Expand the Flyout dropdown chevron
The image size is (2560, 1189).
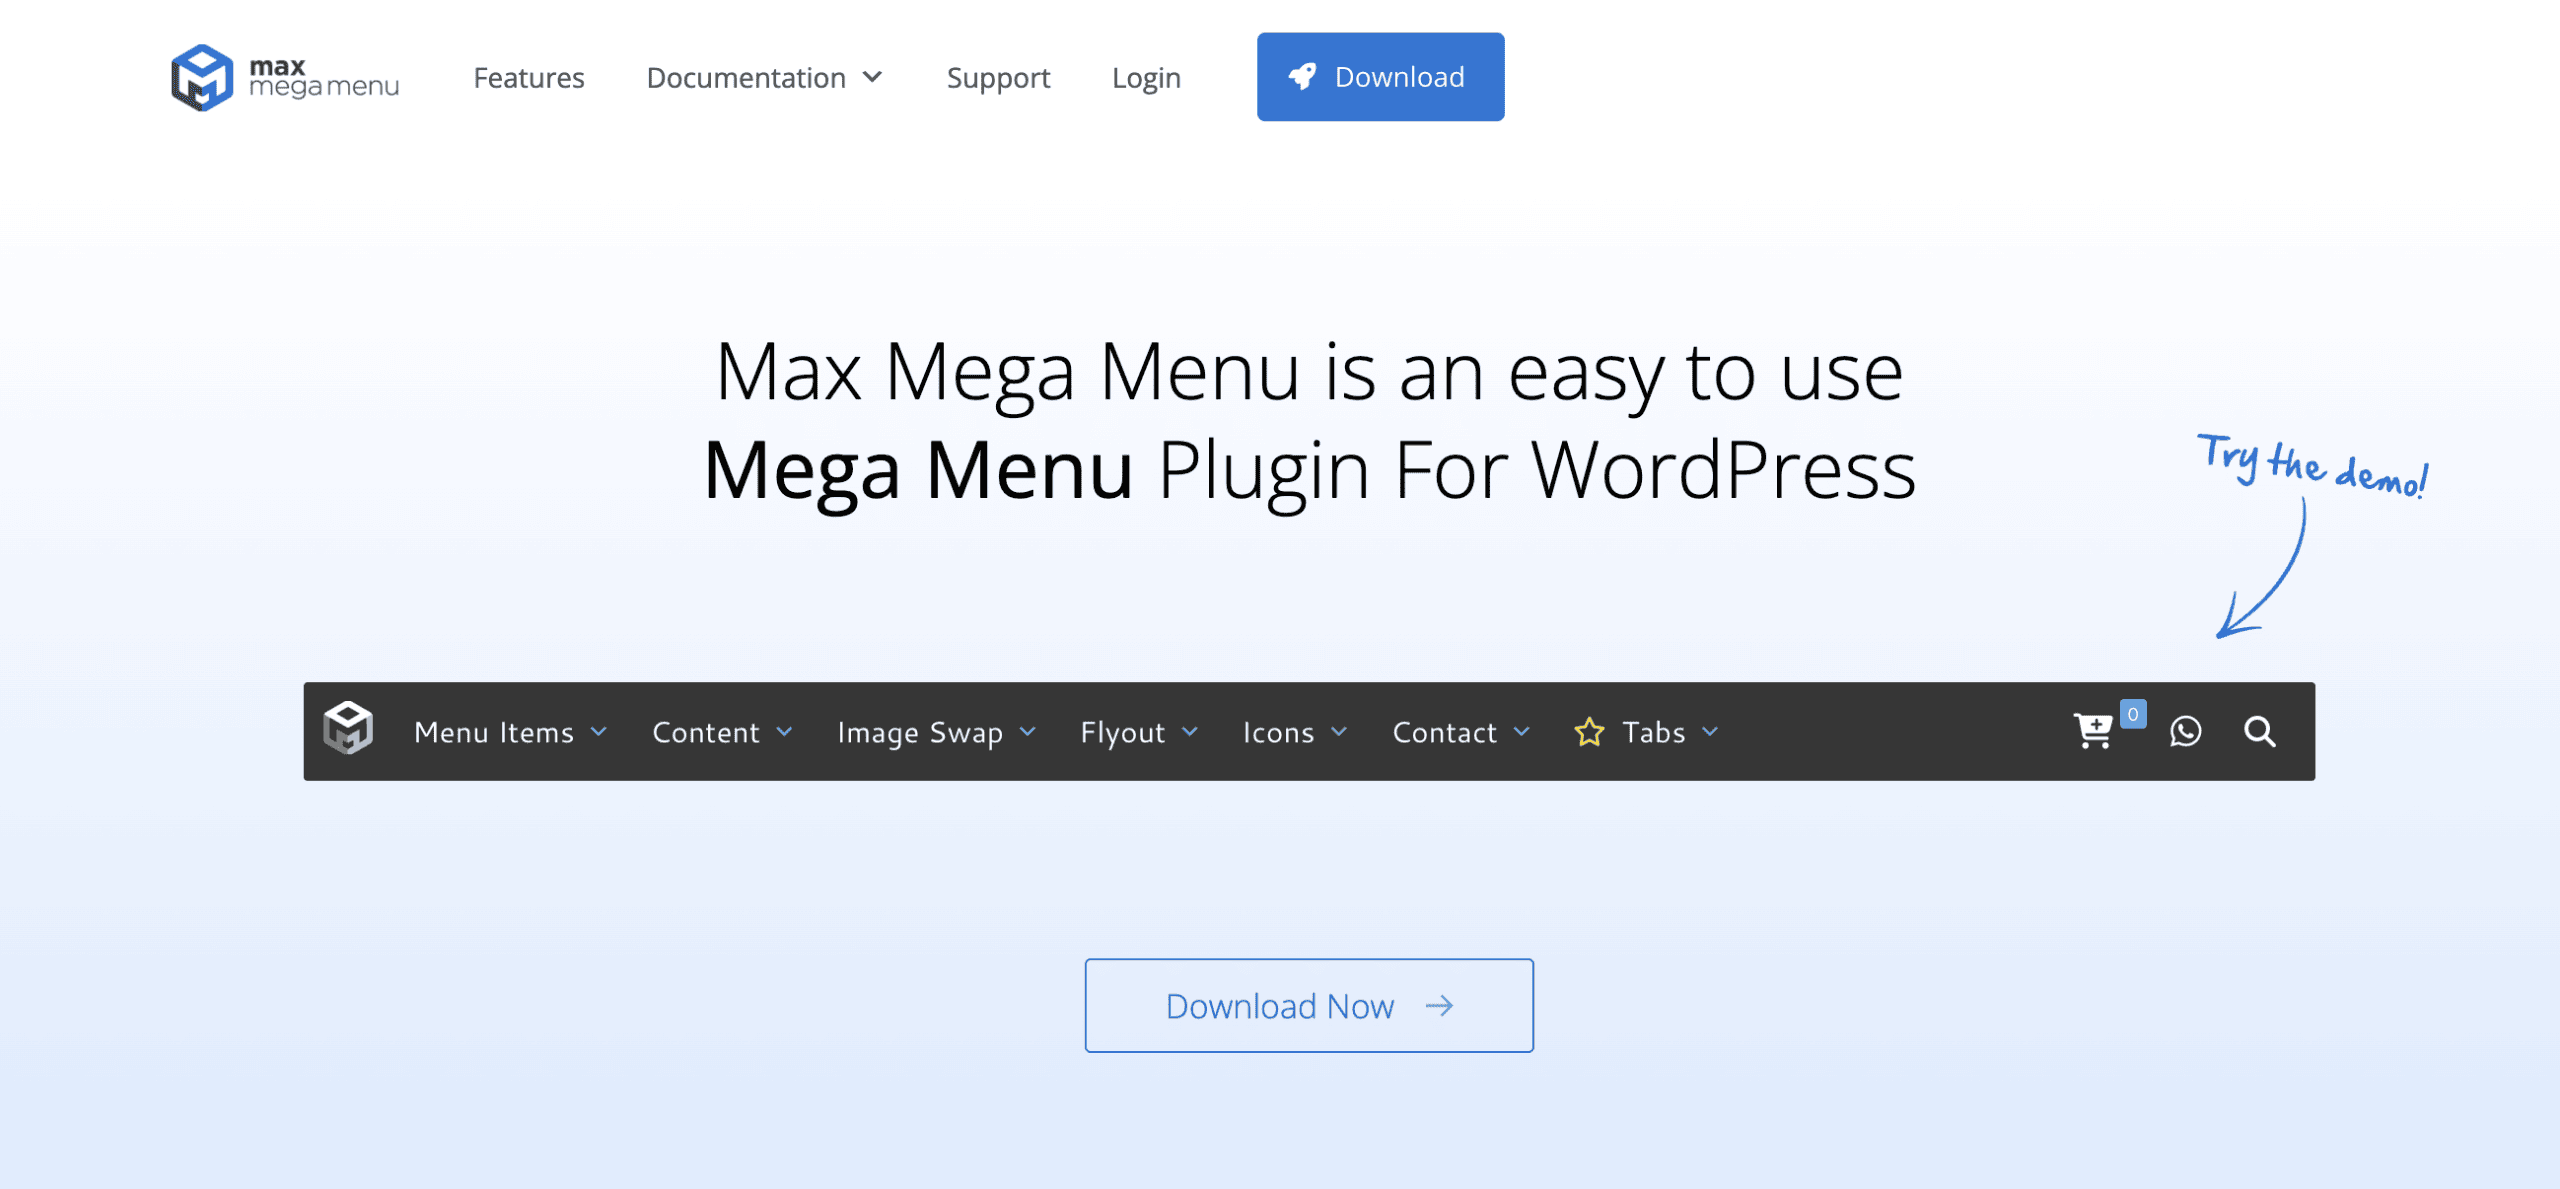1189,732
